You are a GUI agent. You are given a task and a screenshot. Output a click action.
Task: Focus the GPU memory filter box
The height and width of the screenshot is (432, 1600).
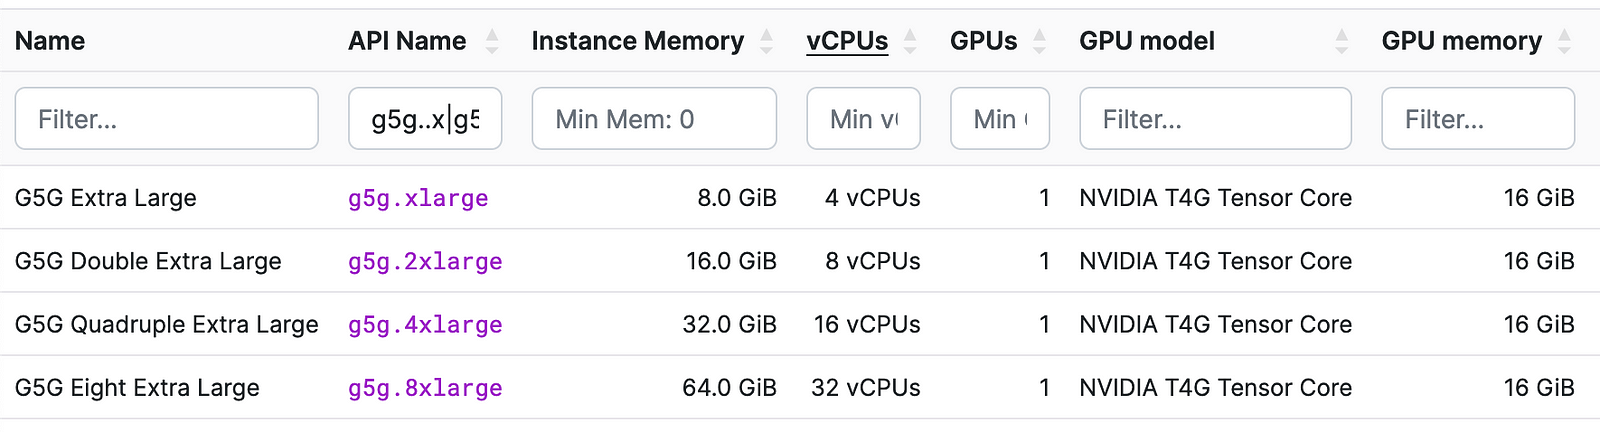(1477, 119)
